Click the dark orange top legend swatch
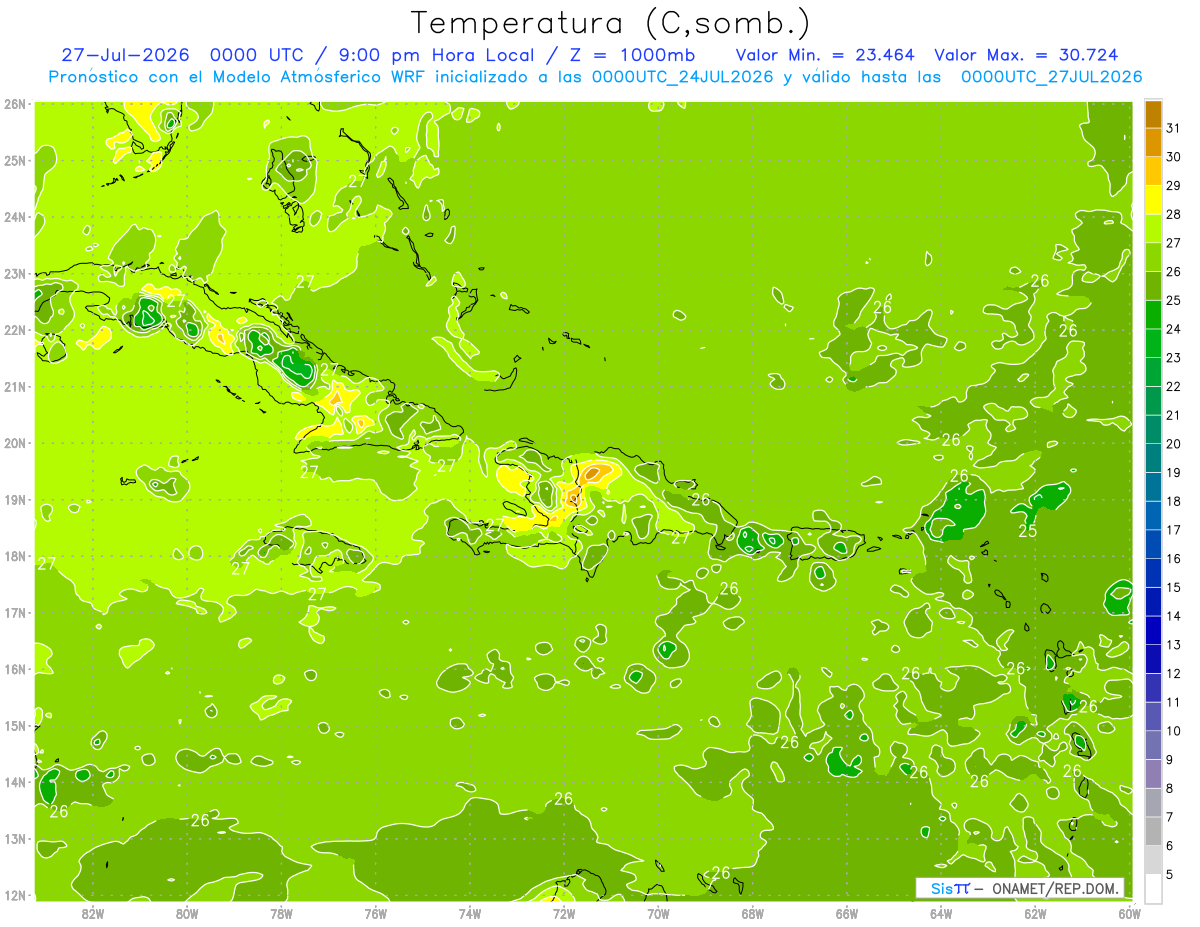 click(x=1153, y=114)
